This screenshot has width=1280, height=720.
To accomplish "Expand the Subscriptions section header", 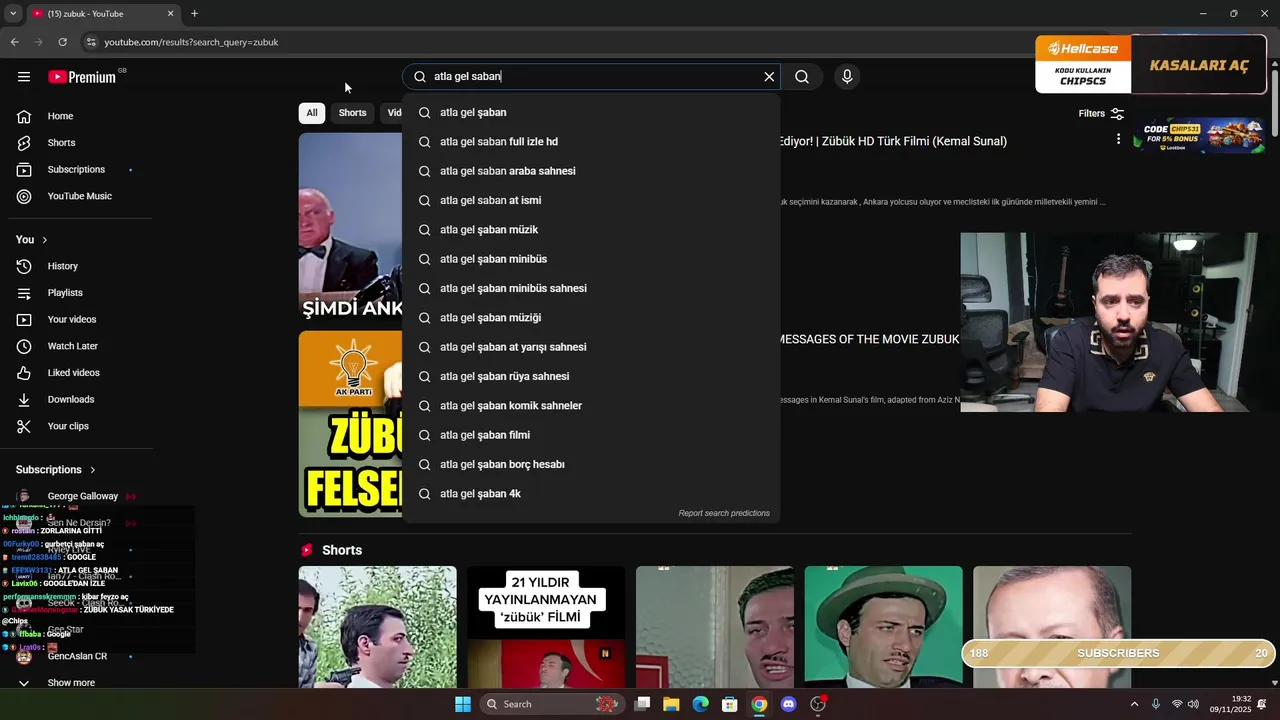I will pyautogui.click(x=56, y=470).
